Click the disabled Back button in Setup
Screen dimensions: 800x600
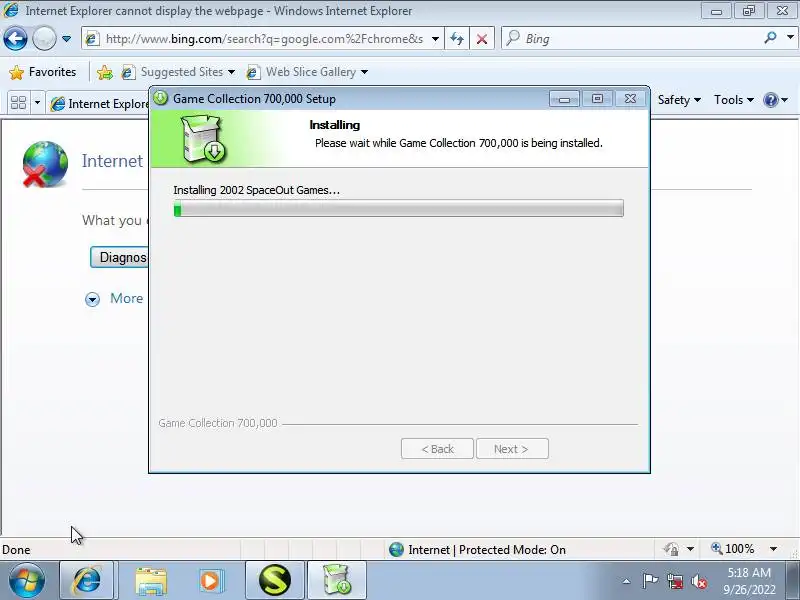tap(437, 449)
